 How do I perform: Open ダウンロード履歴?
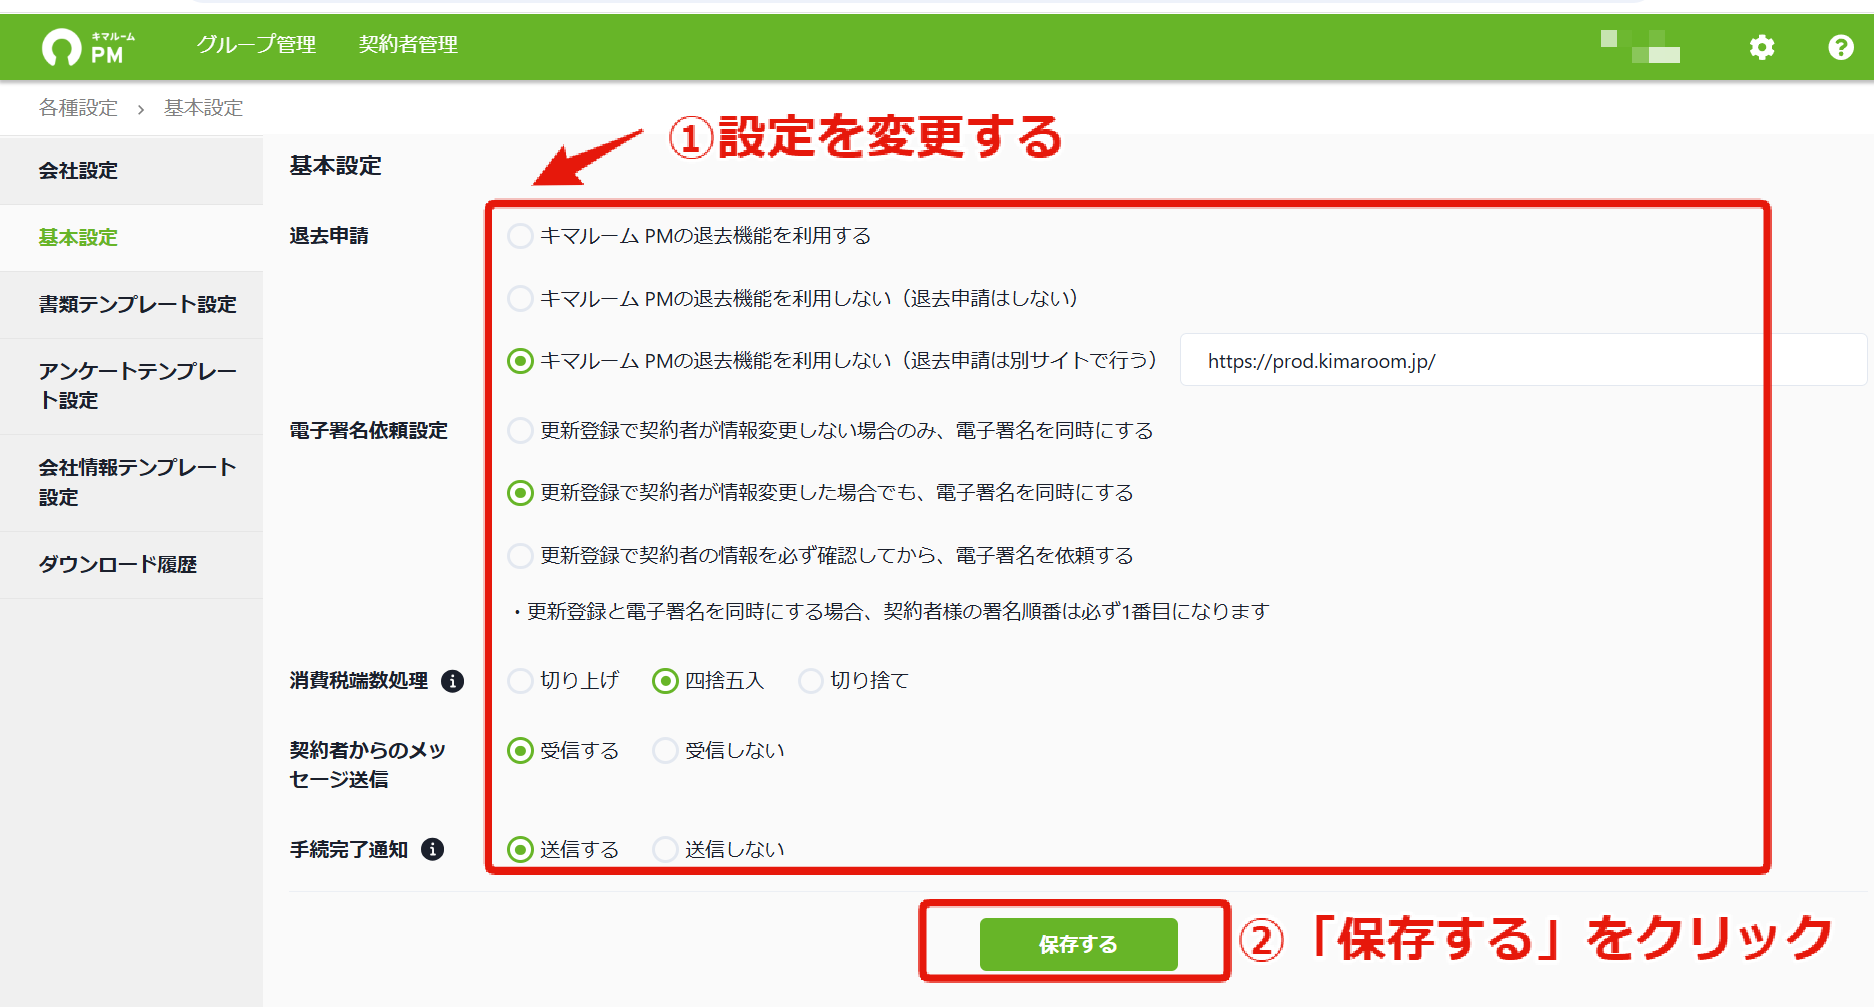(131, 565)
